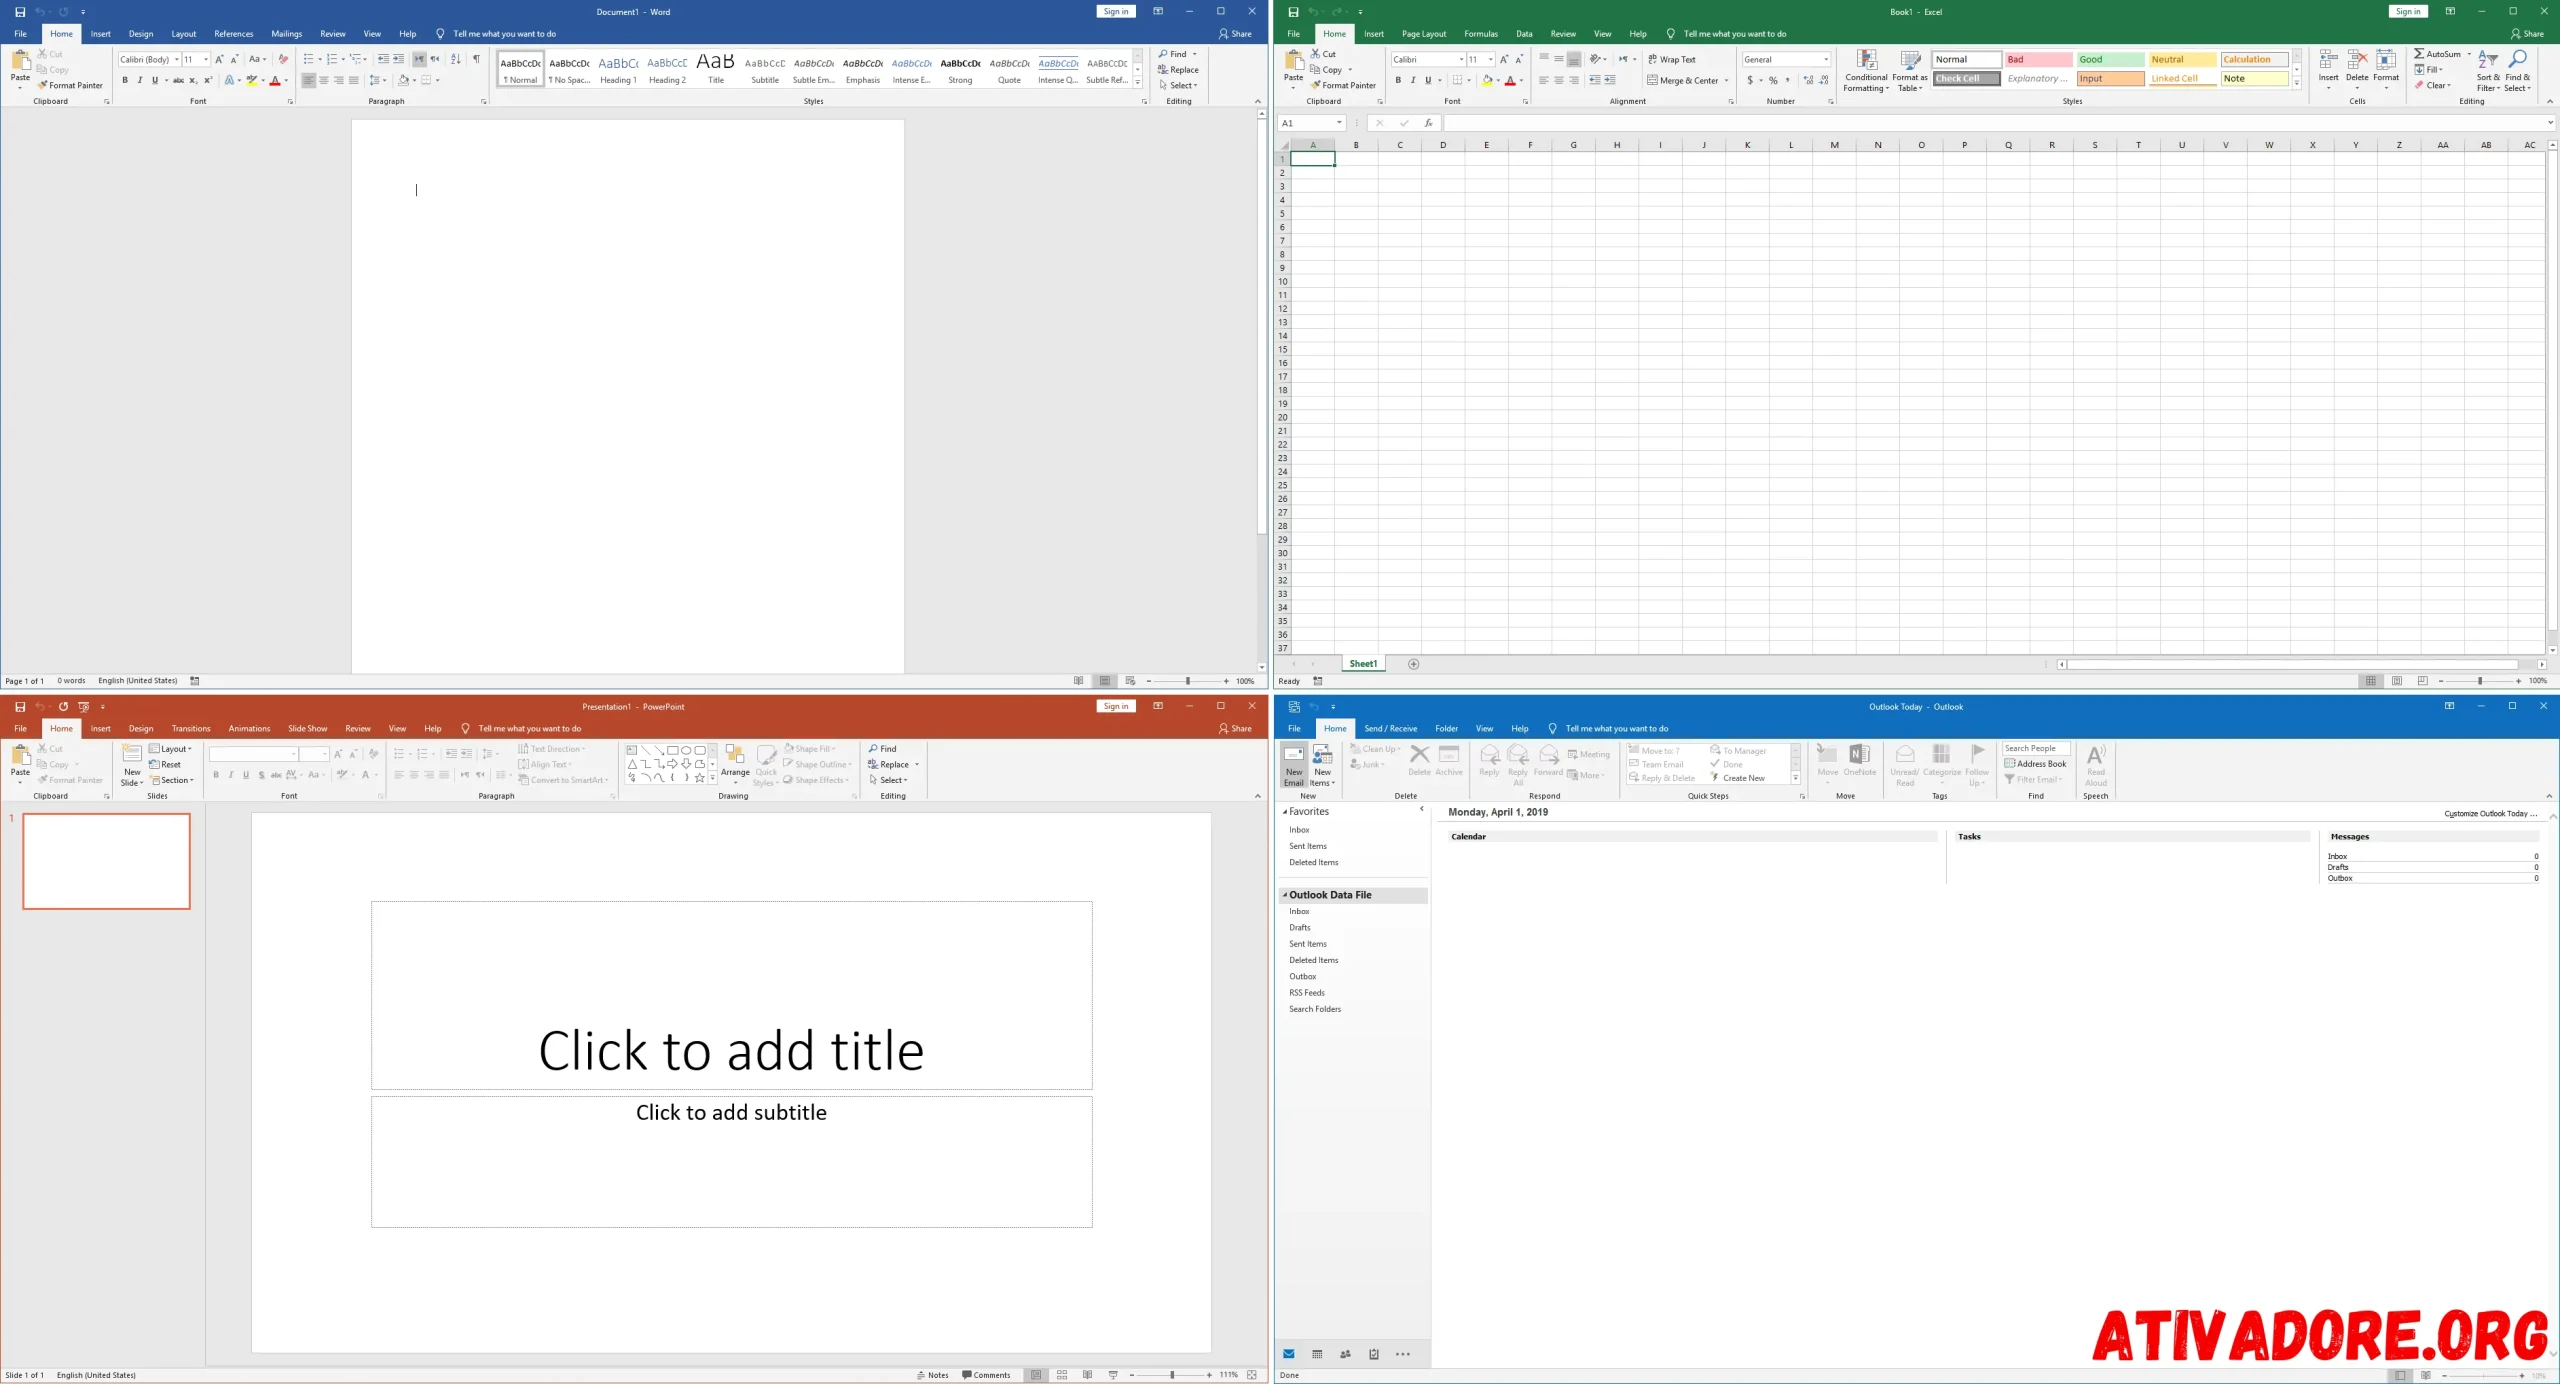Click the Excel Name Box showing A1
This screenshot has width=2560, height=1384.
click(1311, 123)
